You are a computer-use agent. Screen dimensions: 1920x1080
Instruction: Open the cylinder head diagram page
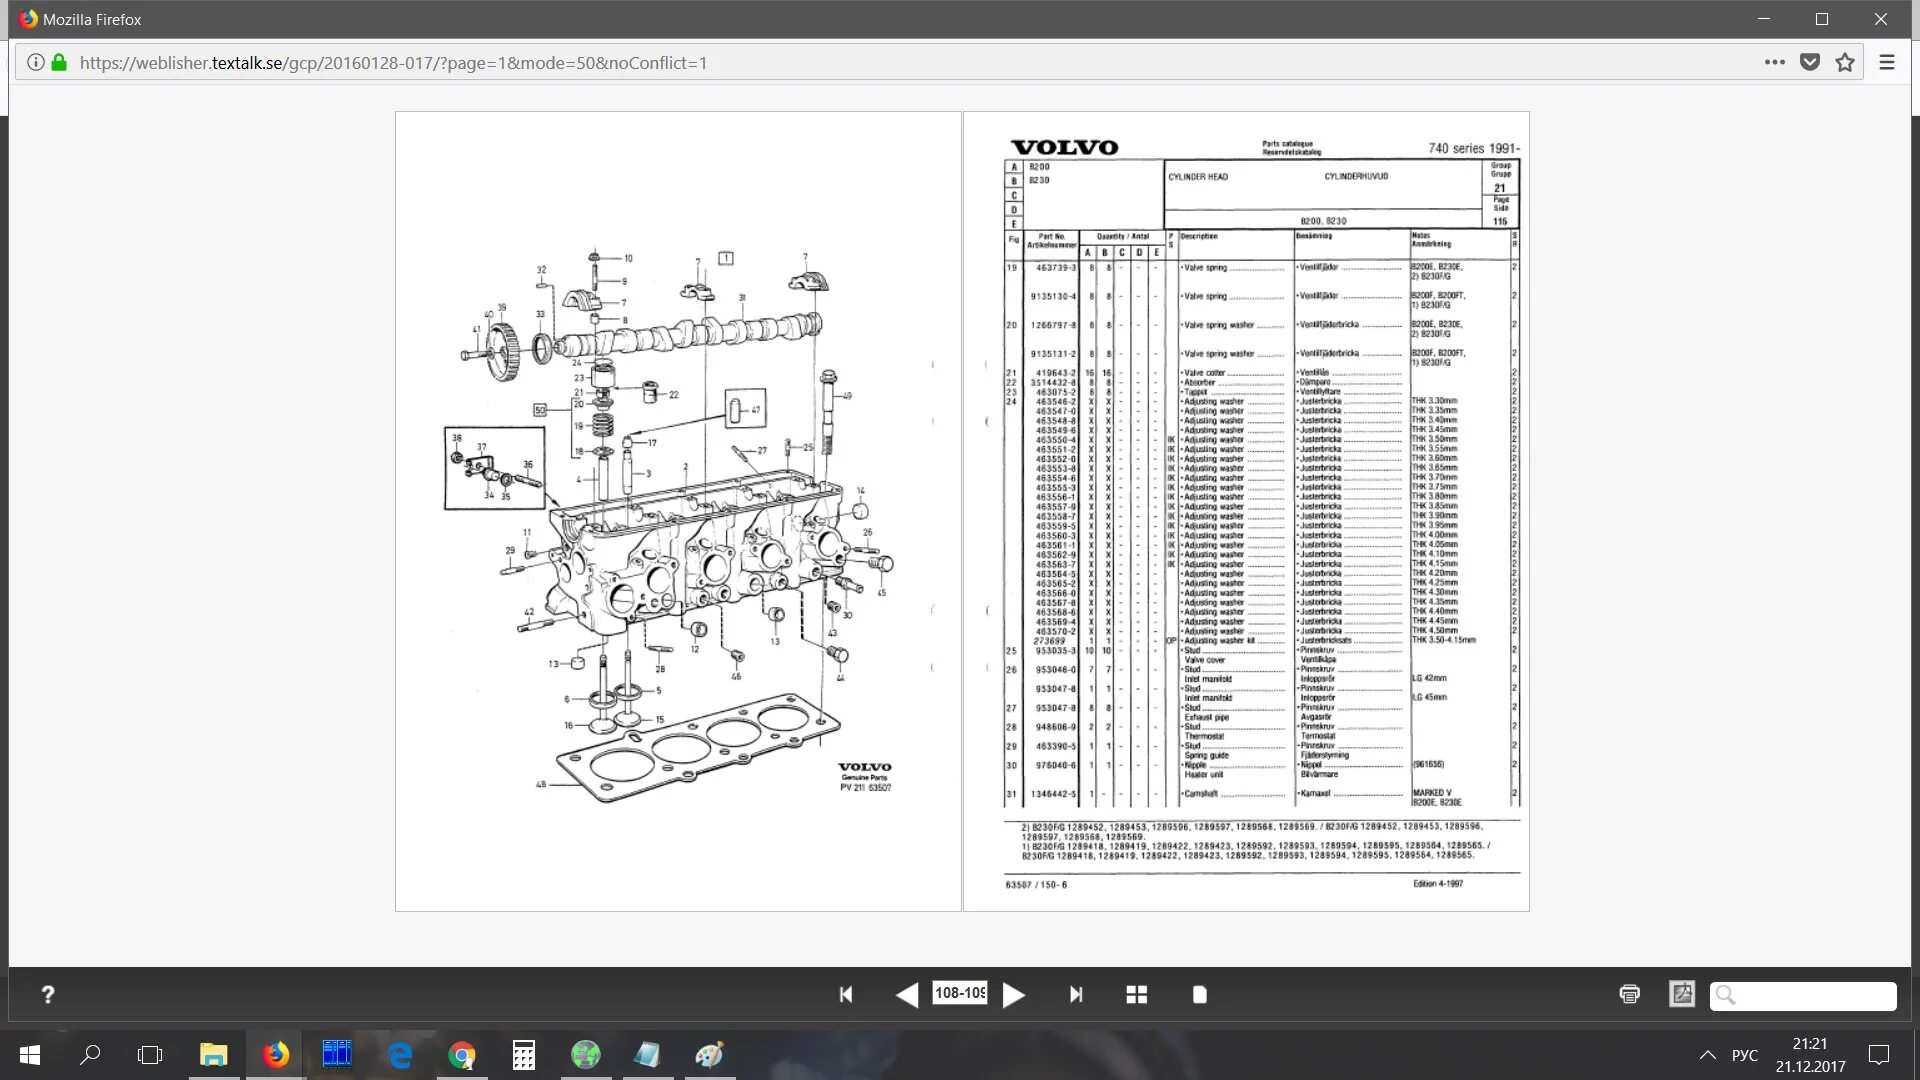[678, 511]
